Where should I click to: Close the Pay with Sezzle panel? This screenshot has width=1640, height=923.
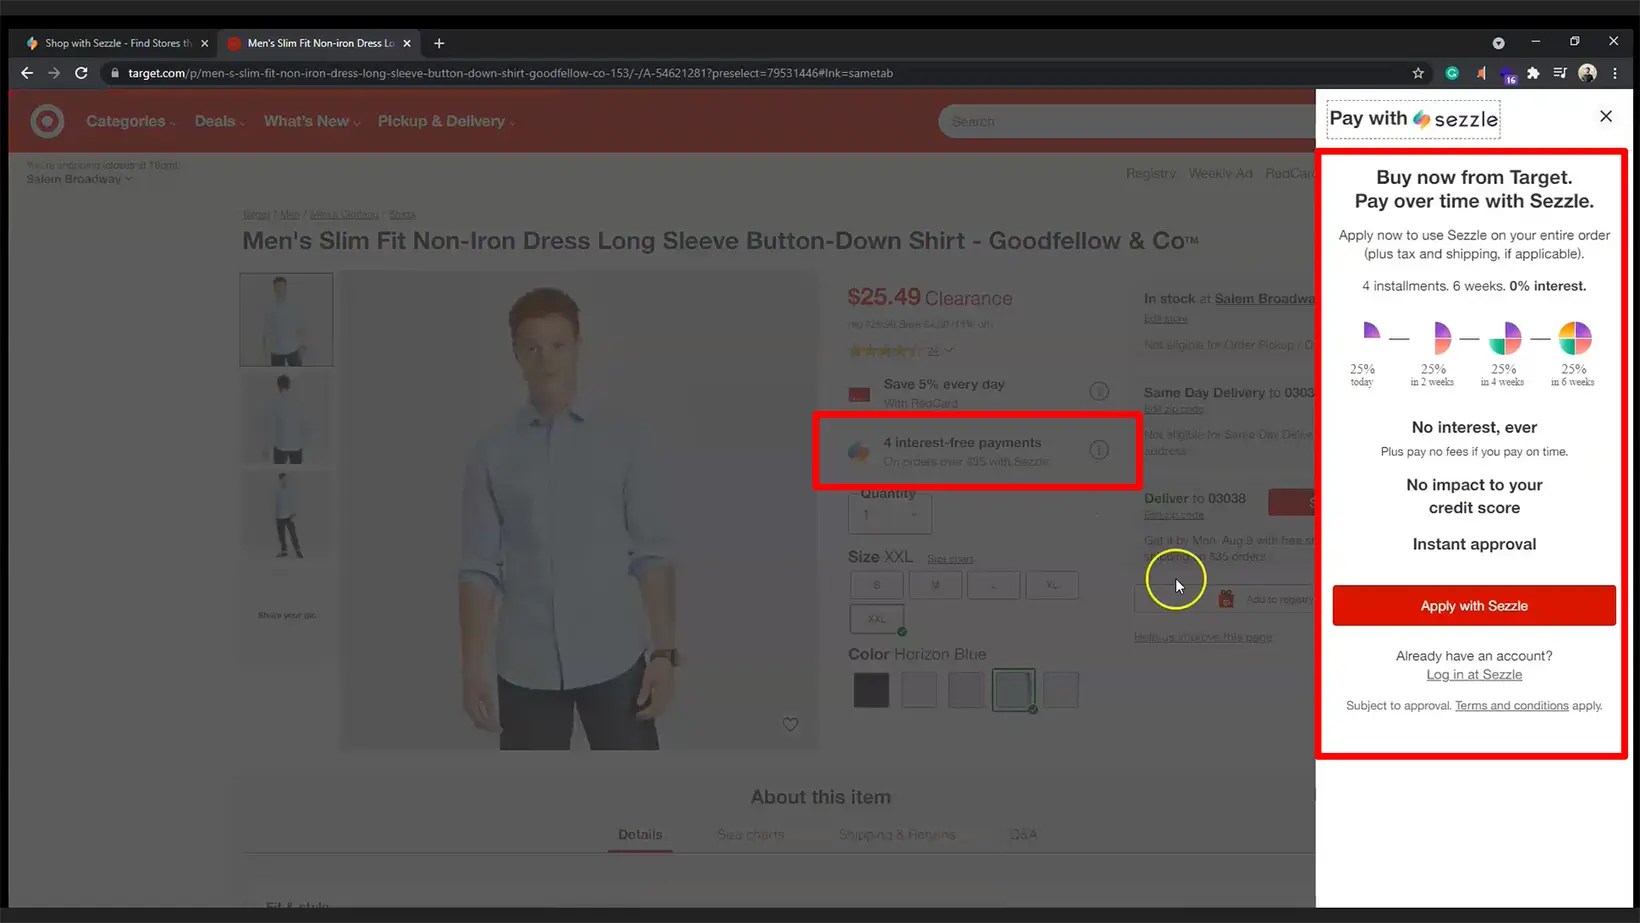[1606, 116]
